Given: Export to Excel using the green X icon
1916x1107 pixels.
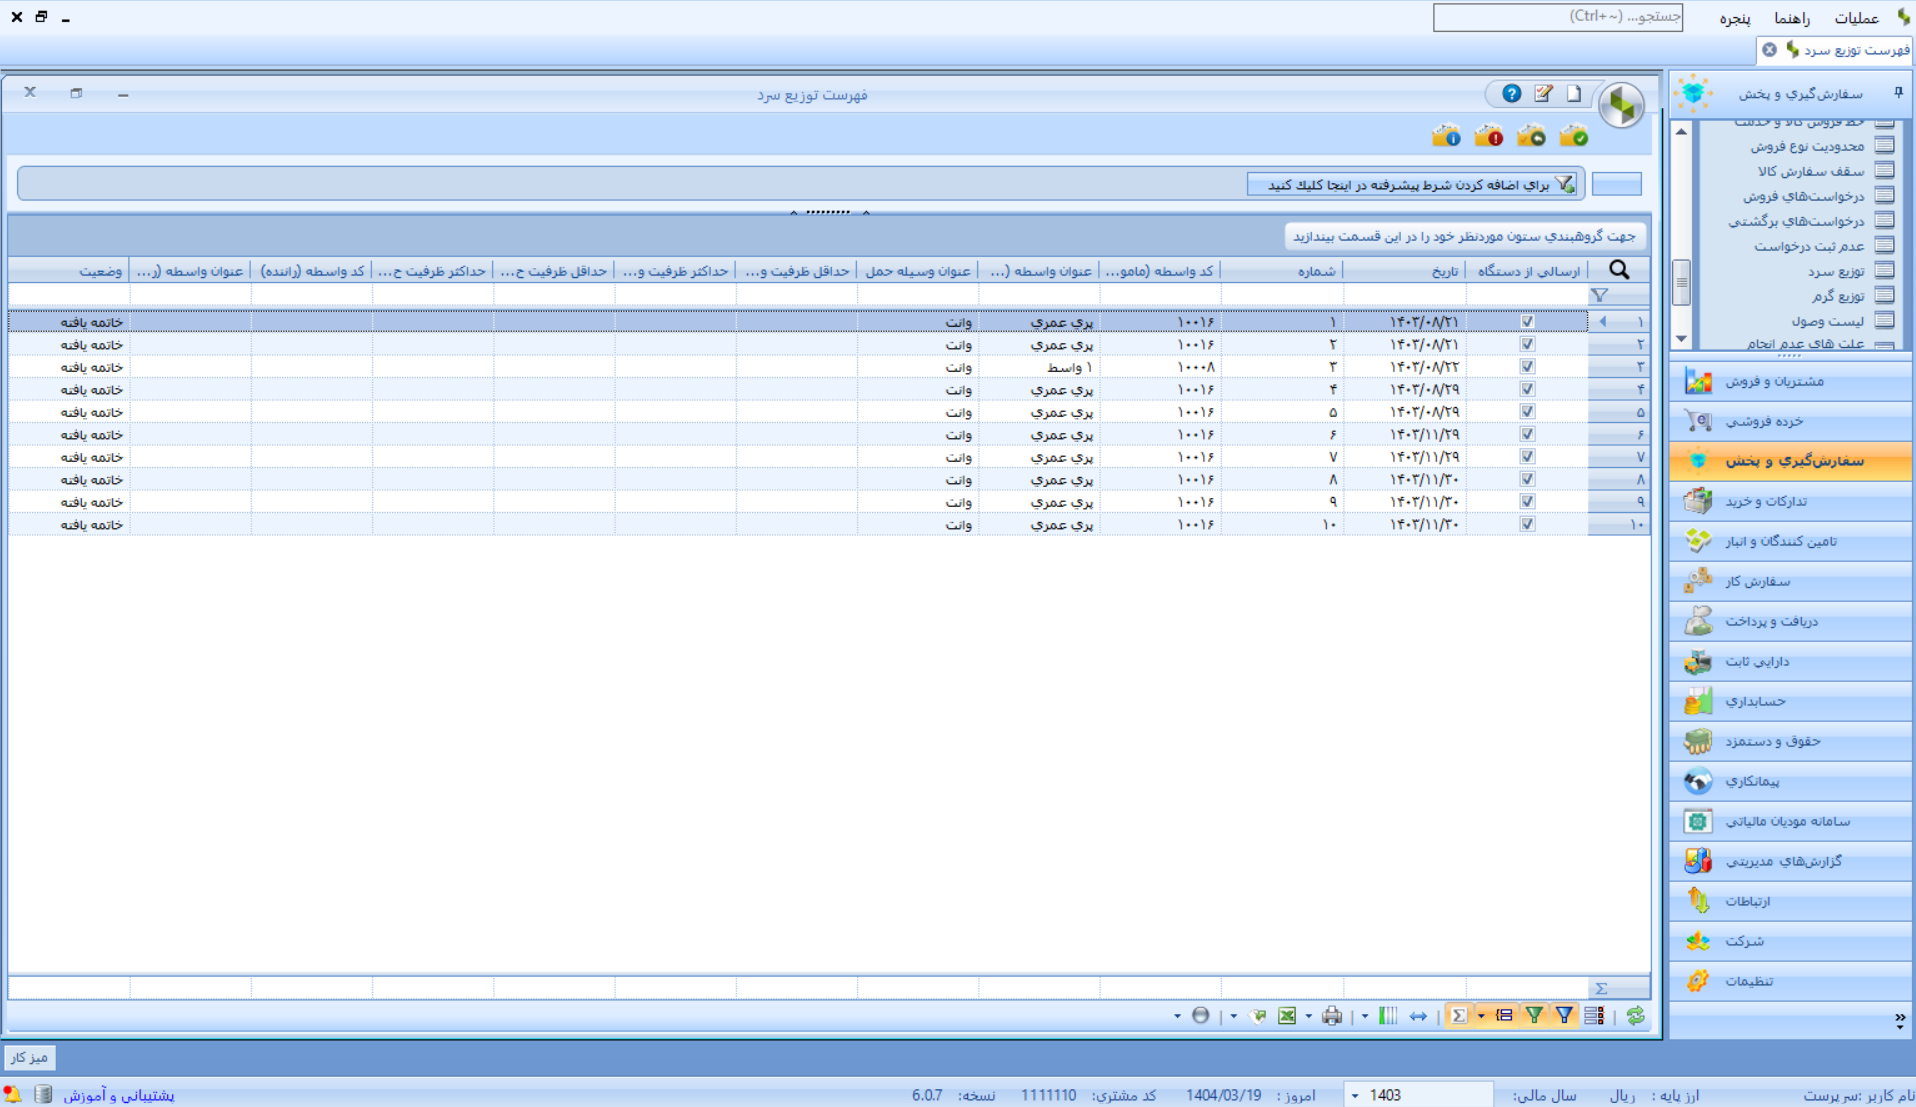Looking at the screenshot, I should pyautogui.click(x=1287, y=1016).
